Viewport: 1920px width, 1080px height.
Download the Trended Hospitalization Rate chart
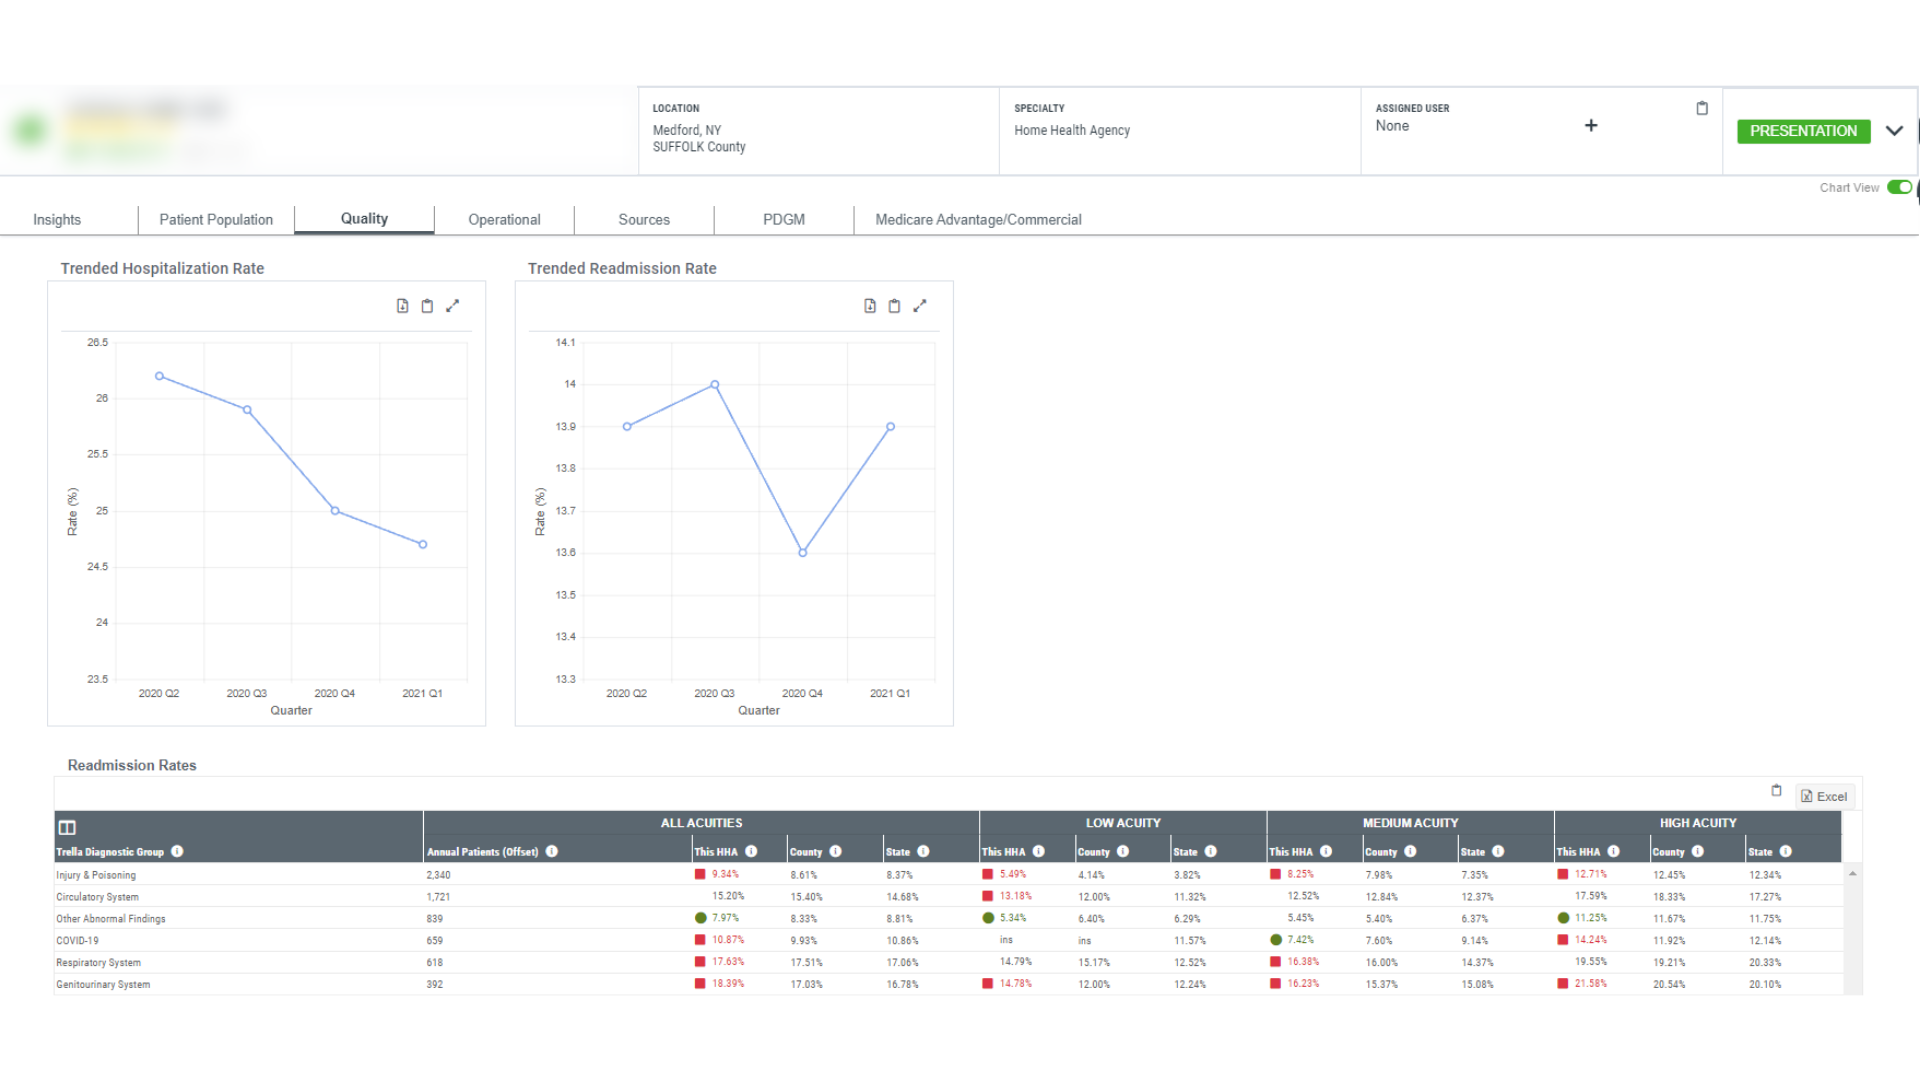pyautogui.click(x=403, y=305)
